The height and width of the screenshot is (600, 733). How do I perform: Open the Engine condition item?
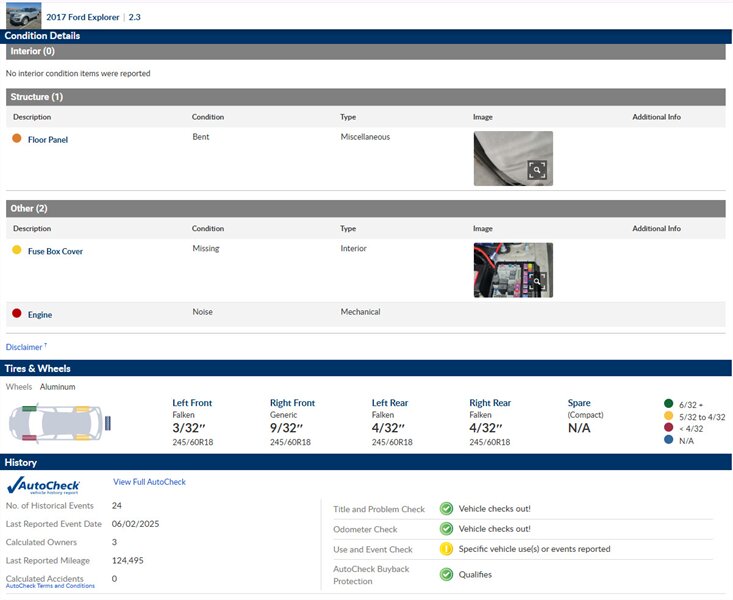tap(40, 315)
